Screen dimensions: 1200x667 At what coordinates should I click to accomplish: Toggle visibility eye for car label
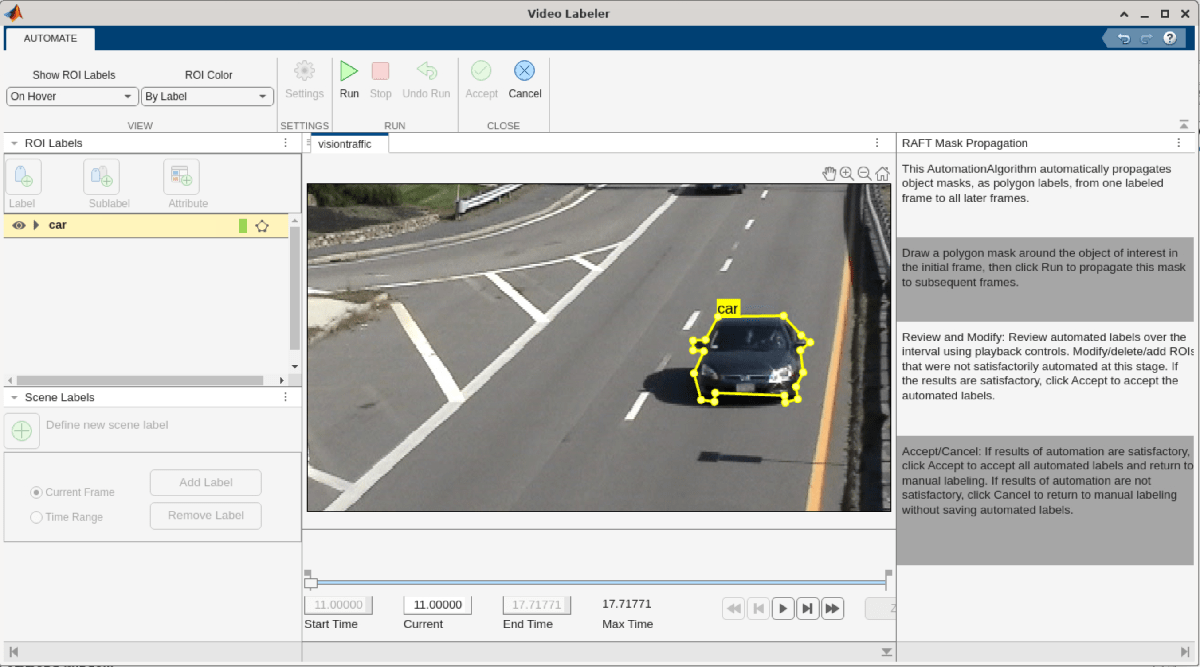coord(19,226)
